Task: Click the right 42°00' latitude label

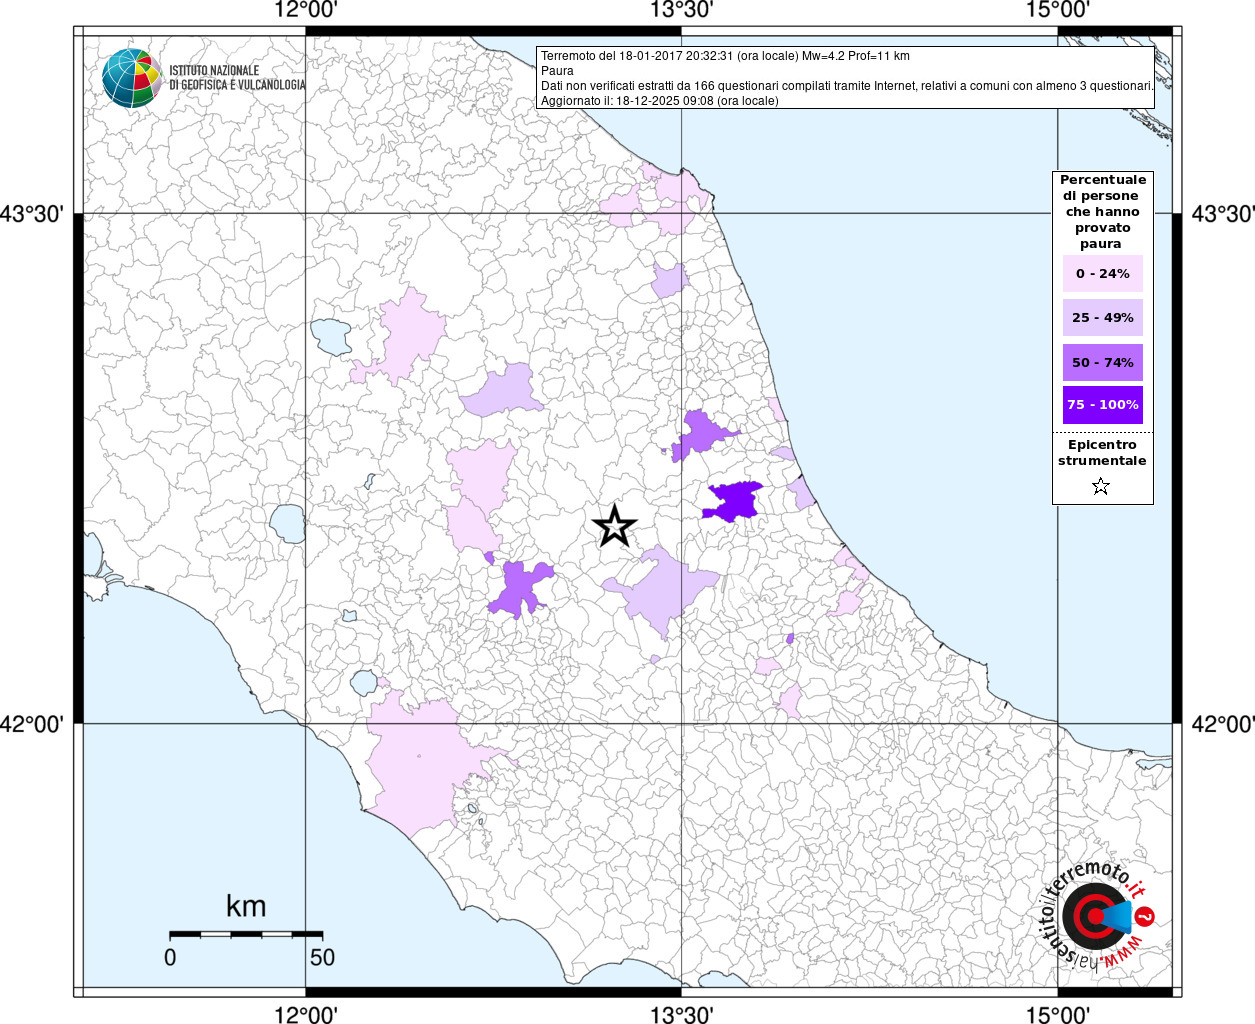Action: (1221, 724)
